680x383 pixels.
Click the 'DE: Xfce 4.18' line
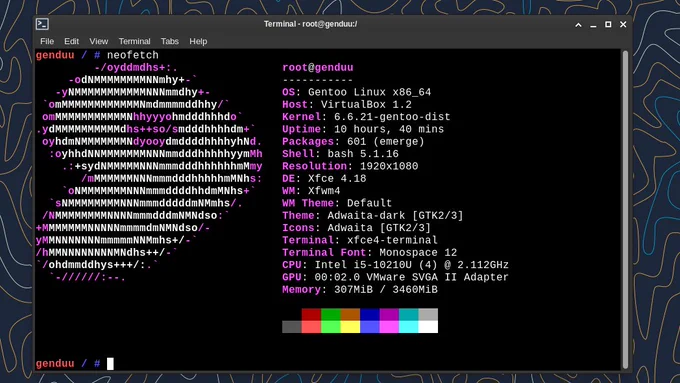[324, 179]
